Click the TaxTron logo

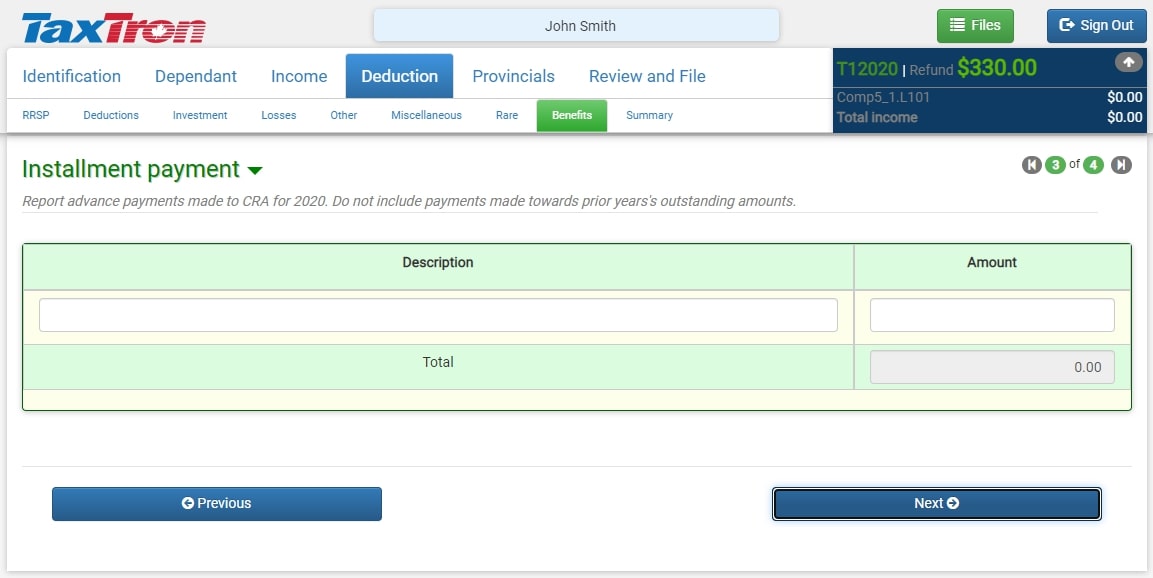pos(114,28)
